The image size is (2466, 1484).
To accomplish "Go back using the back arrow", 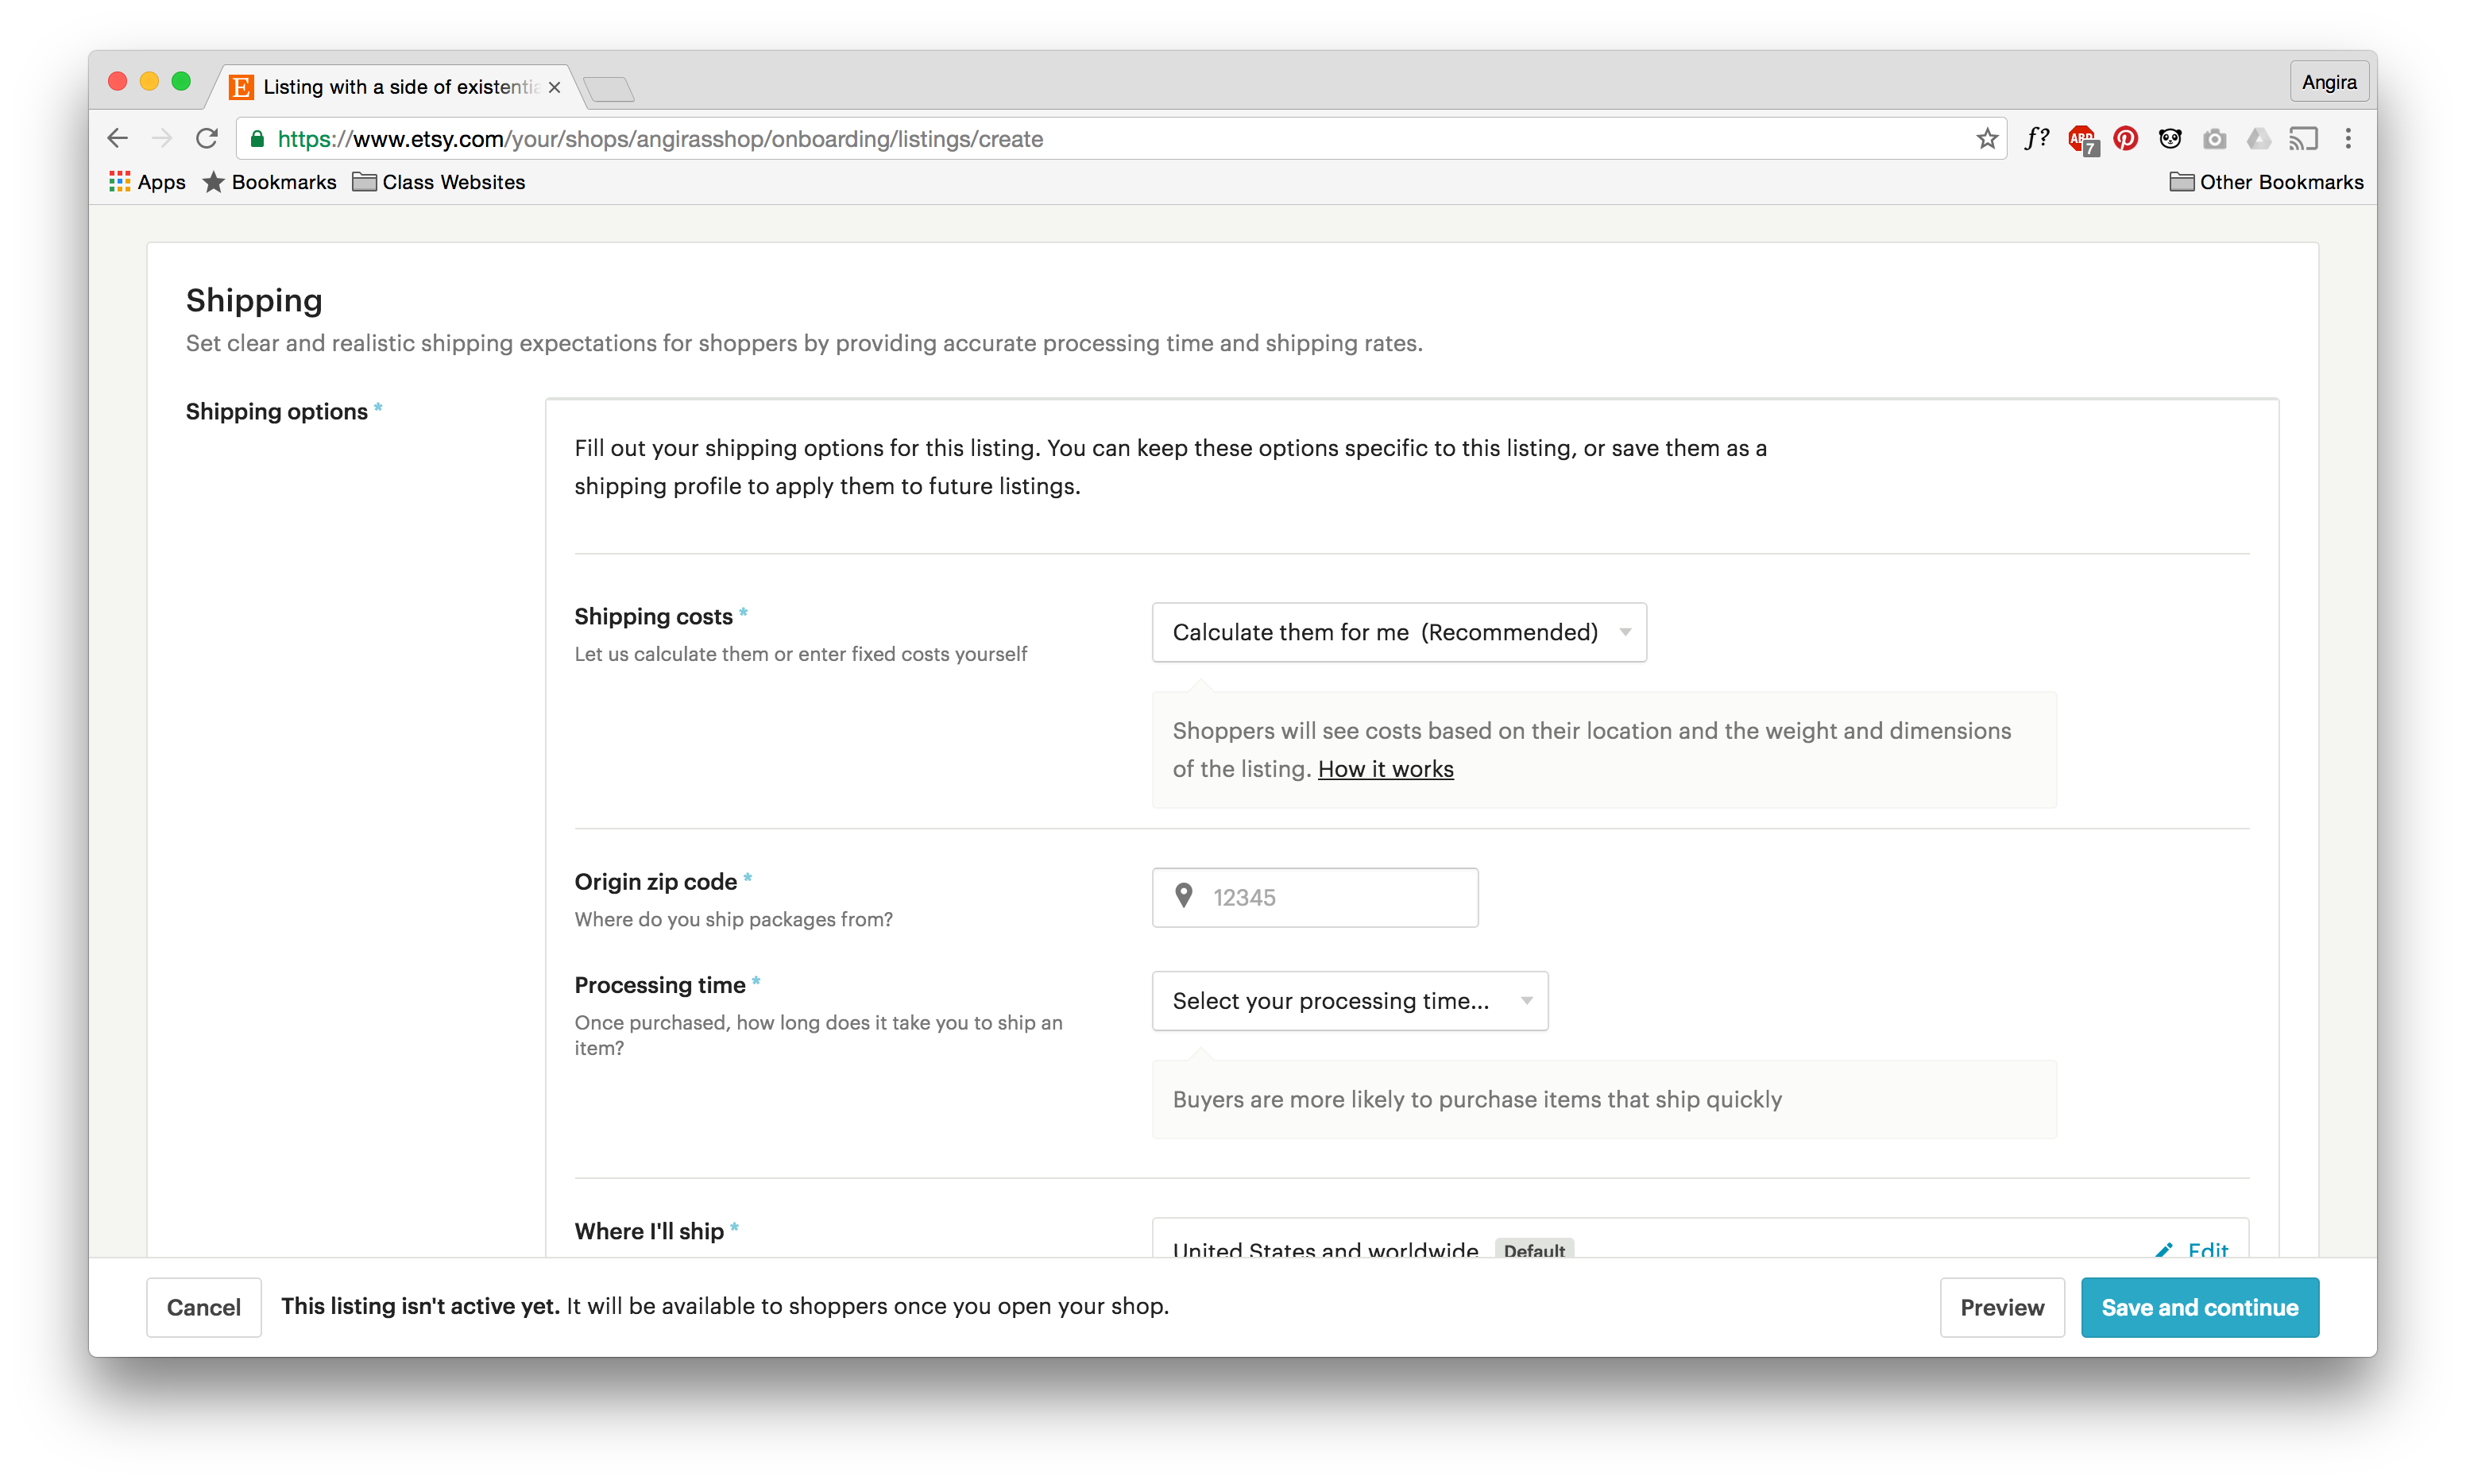I will (118, 139).
